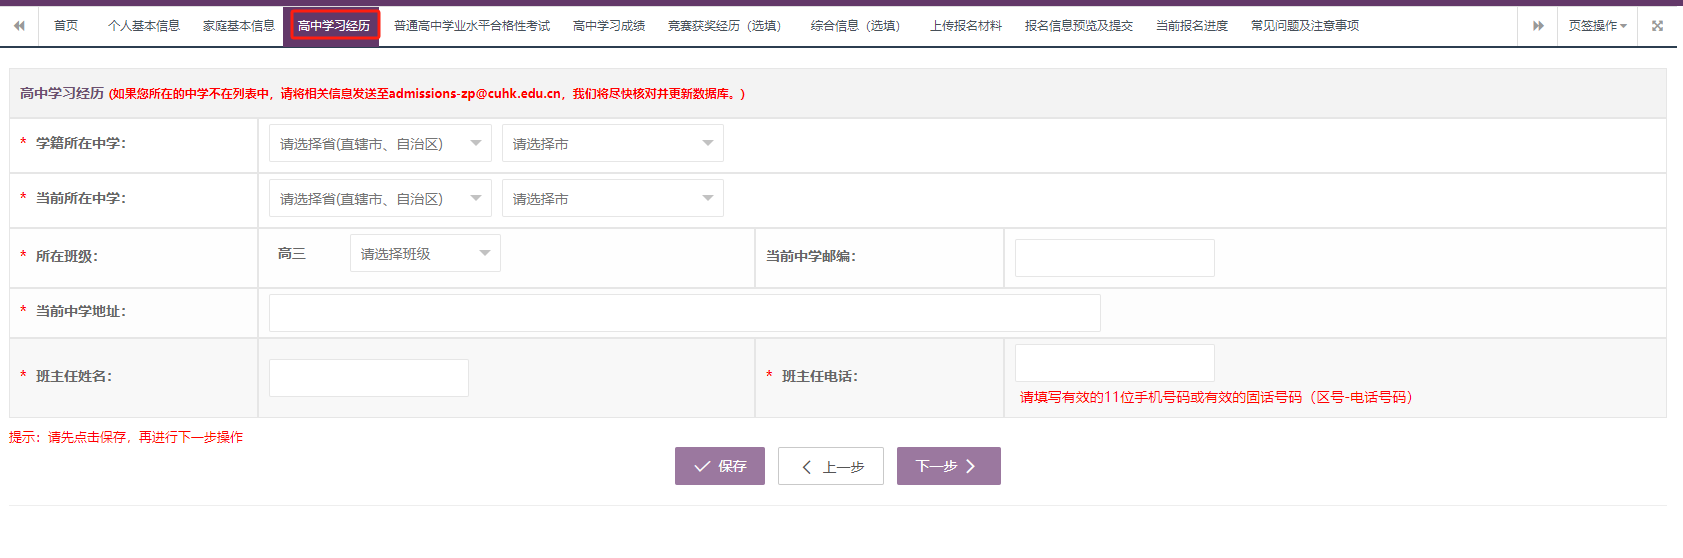This screenshot has width=1683, height=558.
Task: Select class from 请选择班级 dropdown
Action: (x=425, y=254)
